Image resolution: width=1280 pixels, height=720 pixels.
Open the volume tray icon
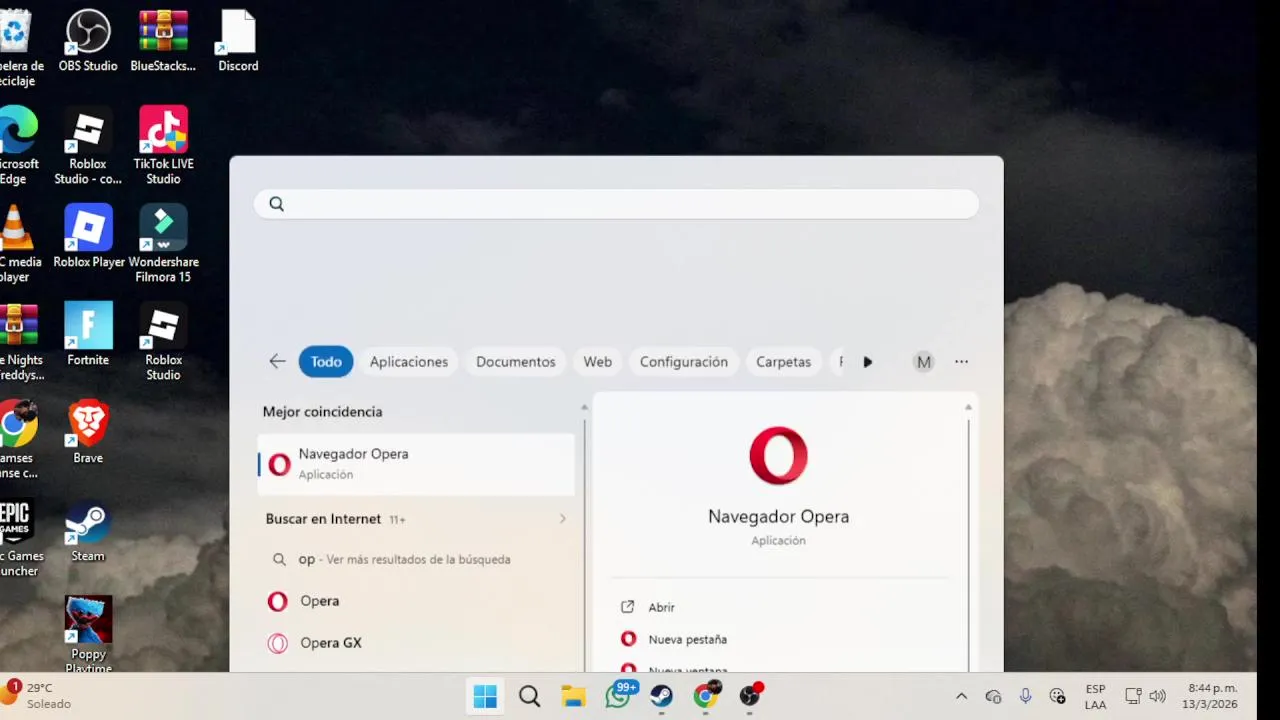tap(1158, 696)
